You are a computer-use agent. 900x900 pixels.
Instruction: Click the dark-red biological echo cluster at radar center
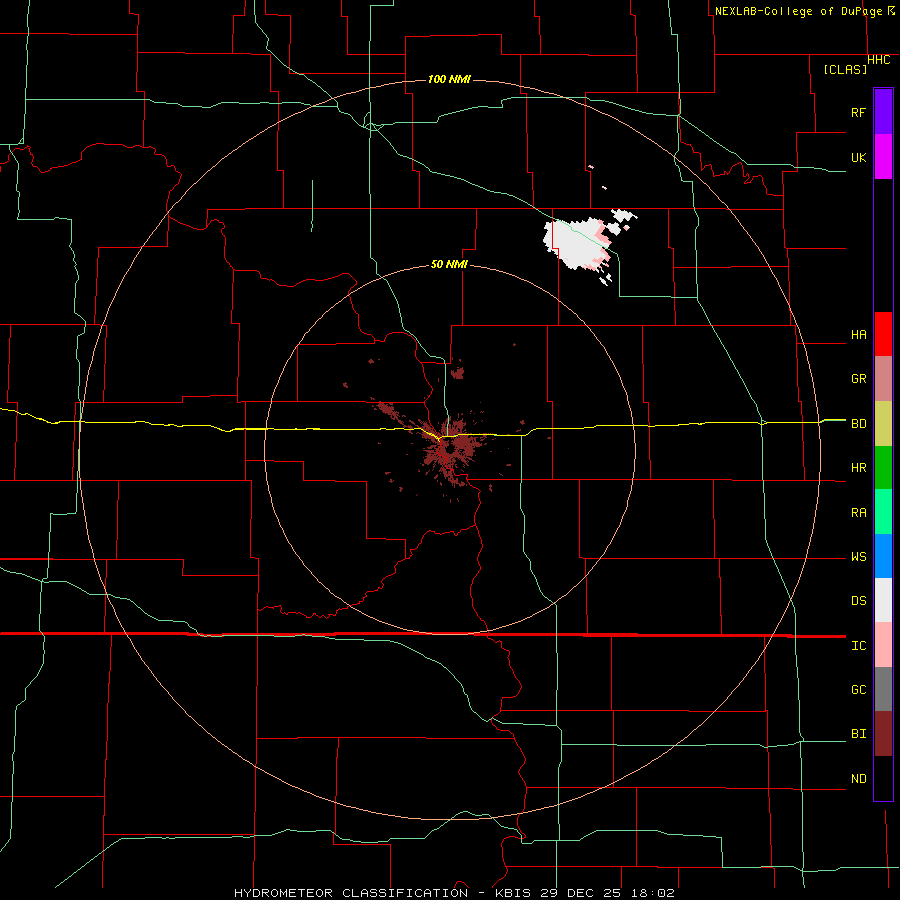click(451, 451)
